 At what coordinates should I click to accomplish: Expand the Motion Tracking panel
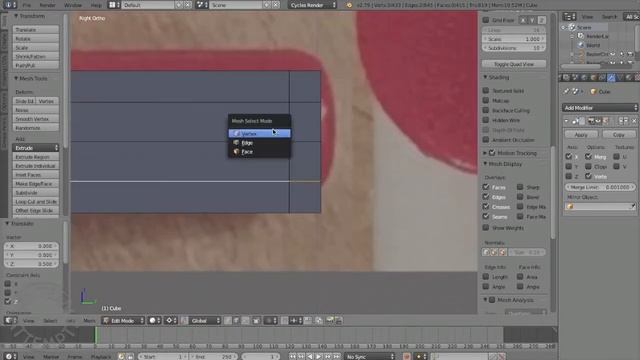485,153
